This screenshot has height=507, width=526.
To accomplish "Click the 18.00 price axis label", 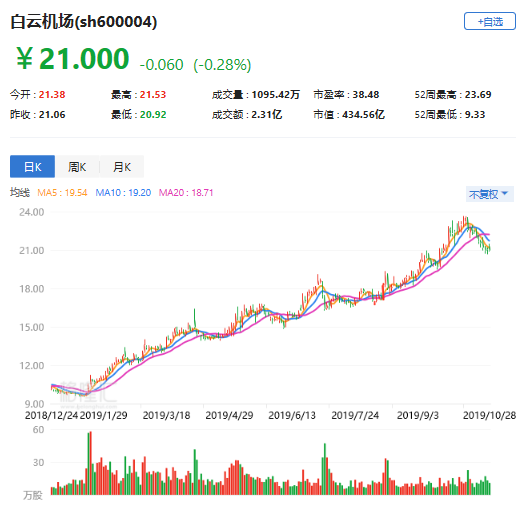I will click(x=32, y=289).
